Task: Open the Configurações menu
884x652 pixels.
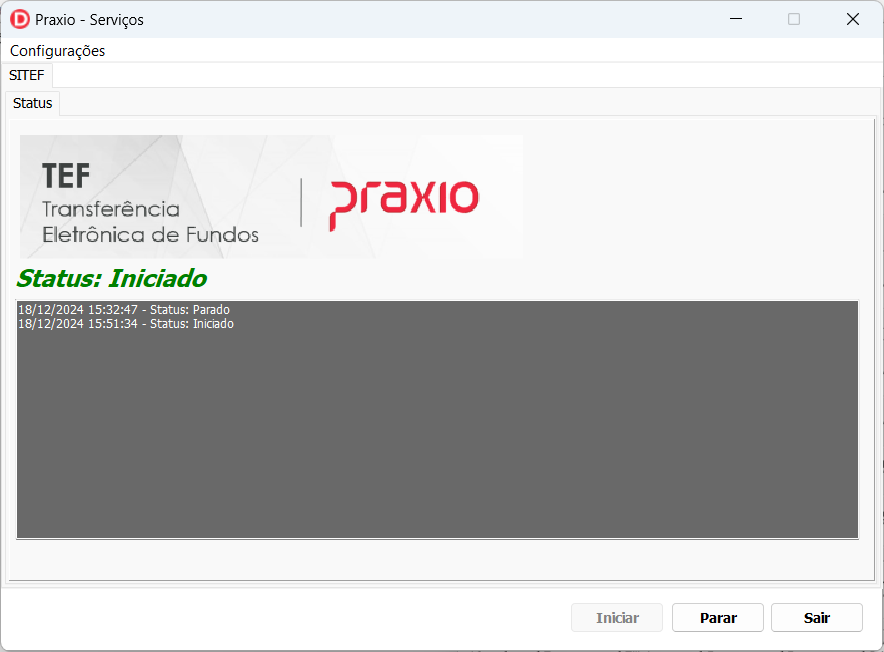Action: point(58,51)
